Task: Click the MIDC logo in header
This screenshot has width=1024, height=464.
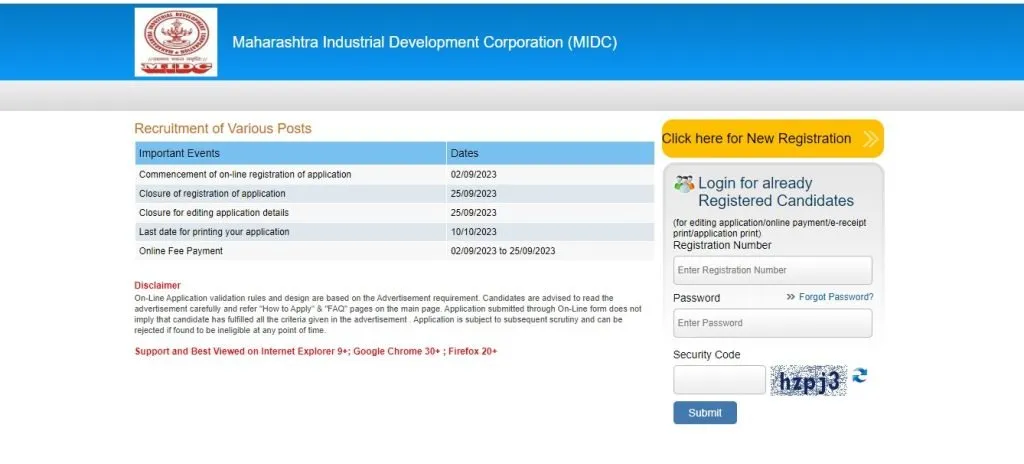Action: (176, 42)
